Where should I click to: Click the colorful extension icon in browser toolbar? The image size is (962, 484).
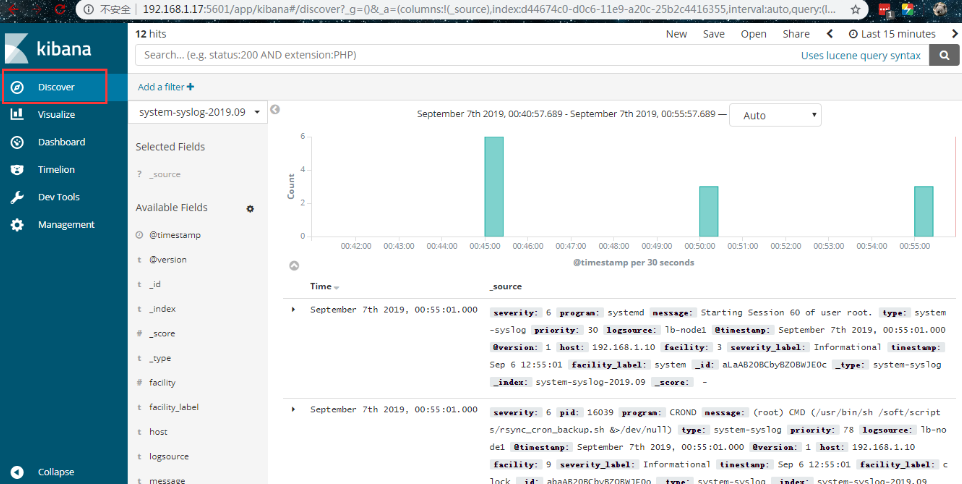coord(908,9)
